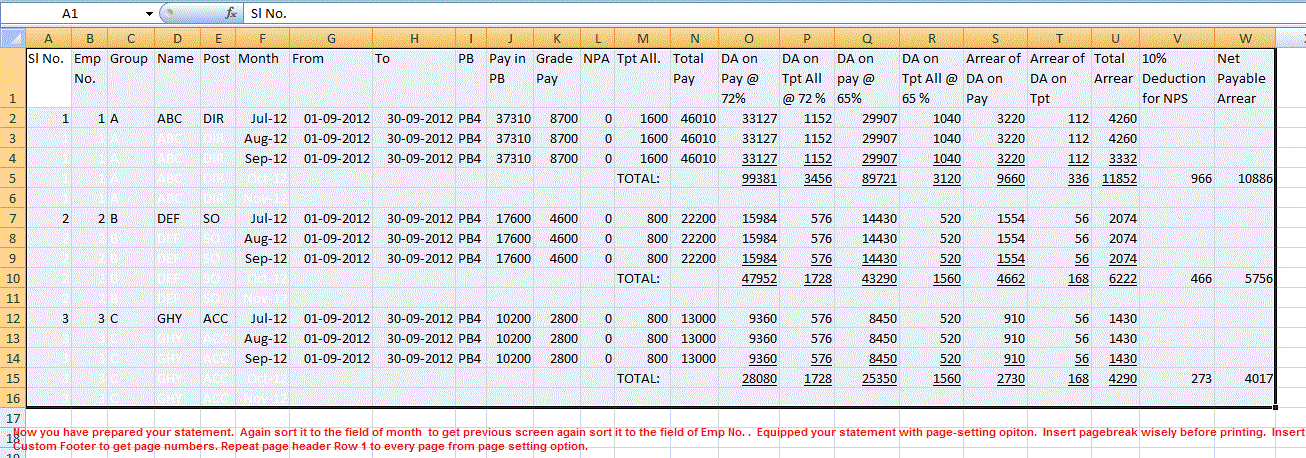This screenshot has width=1306, height=458.
Task: Click the formula bar containing 'Sl No.'
Action: tap(700, 14)
